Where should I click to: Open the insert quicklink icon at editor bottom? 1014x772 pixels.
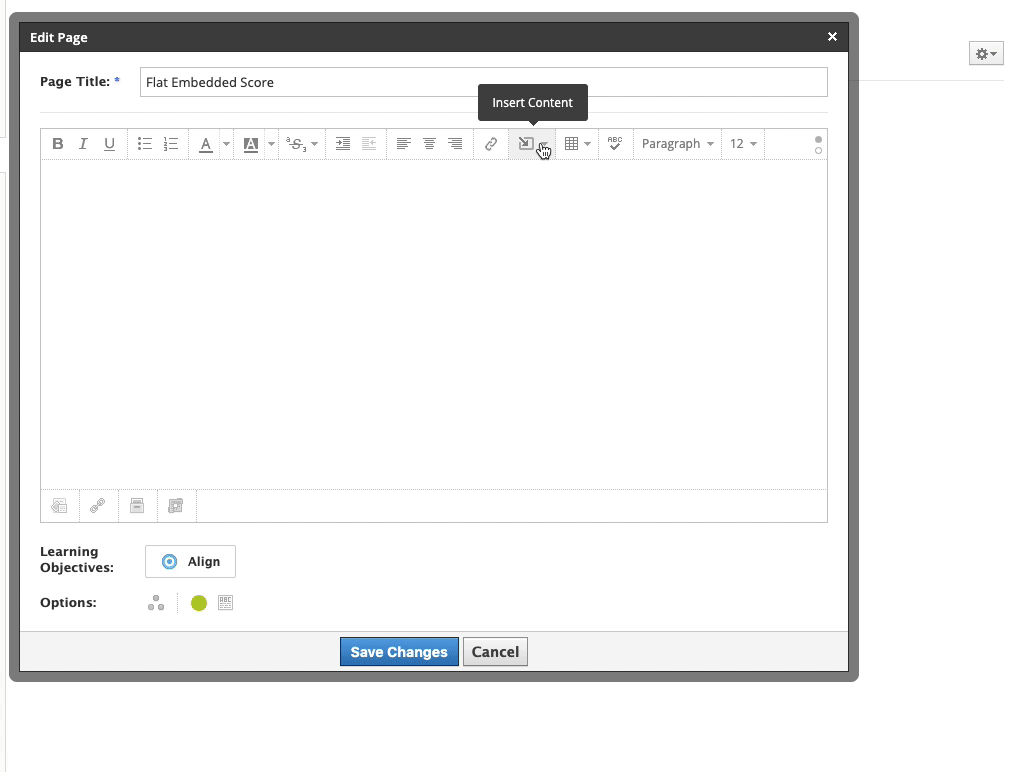pyautogui.click(x=97, y=505)
